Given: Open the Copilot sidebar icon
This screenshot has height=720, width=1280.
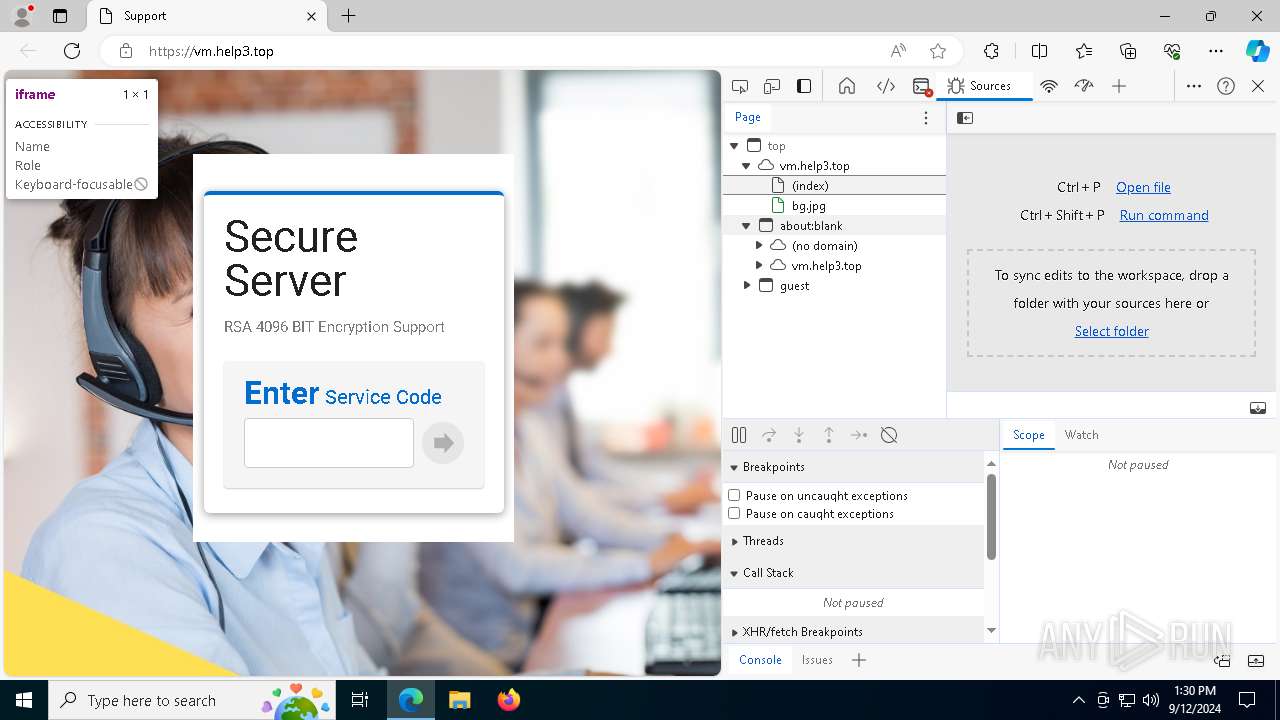Looking at the screenshot, I should [x=1257, y=51].
